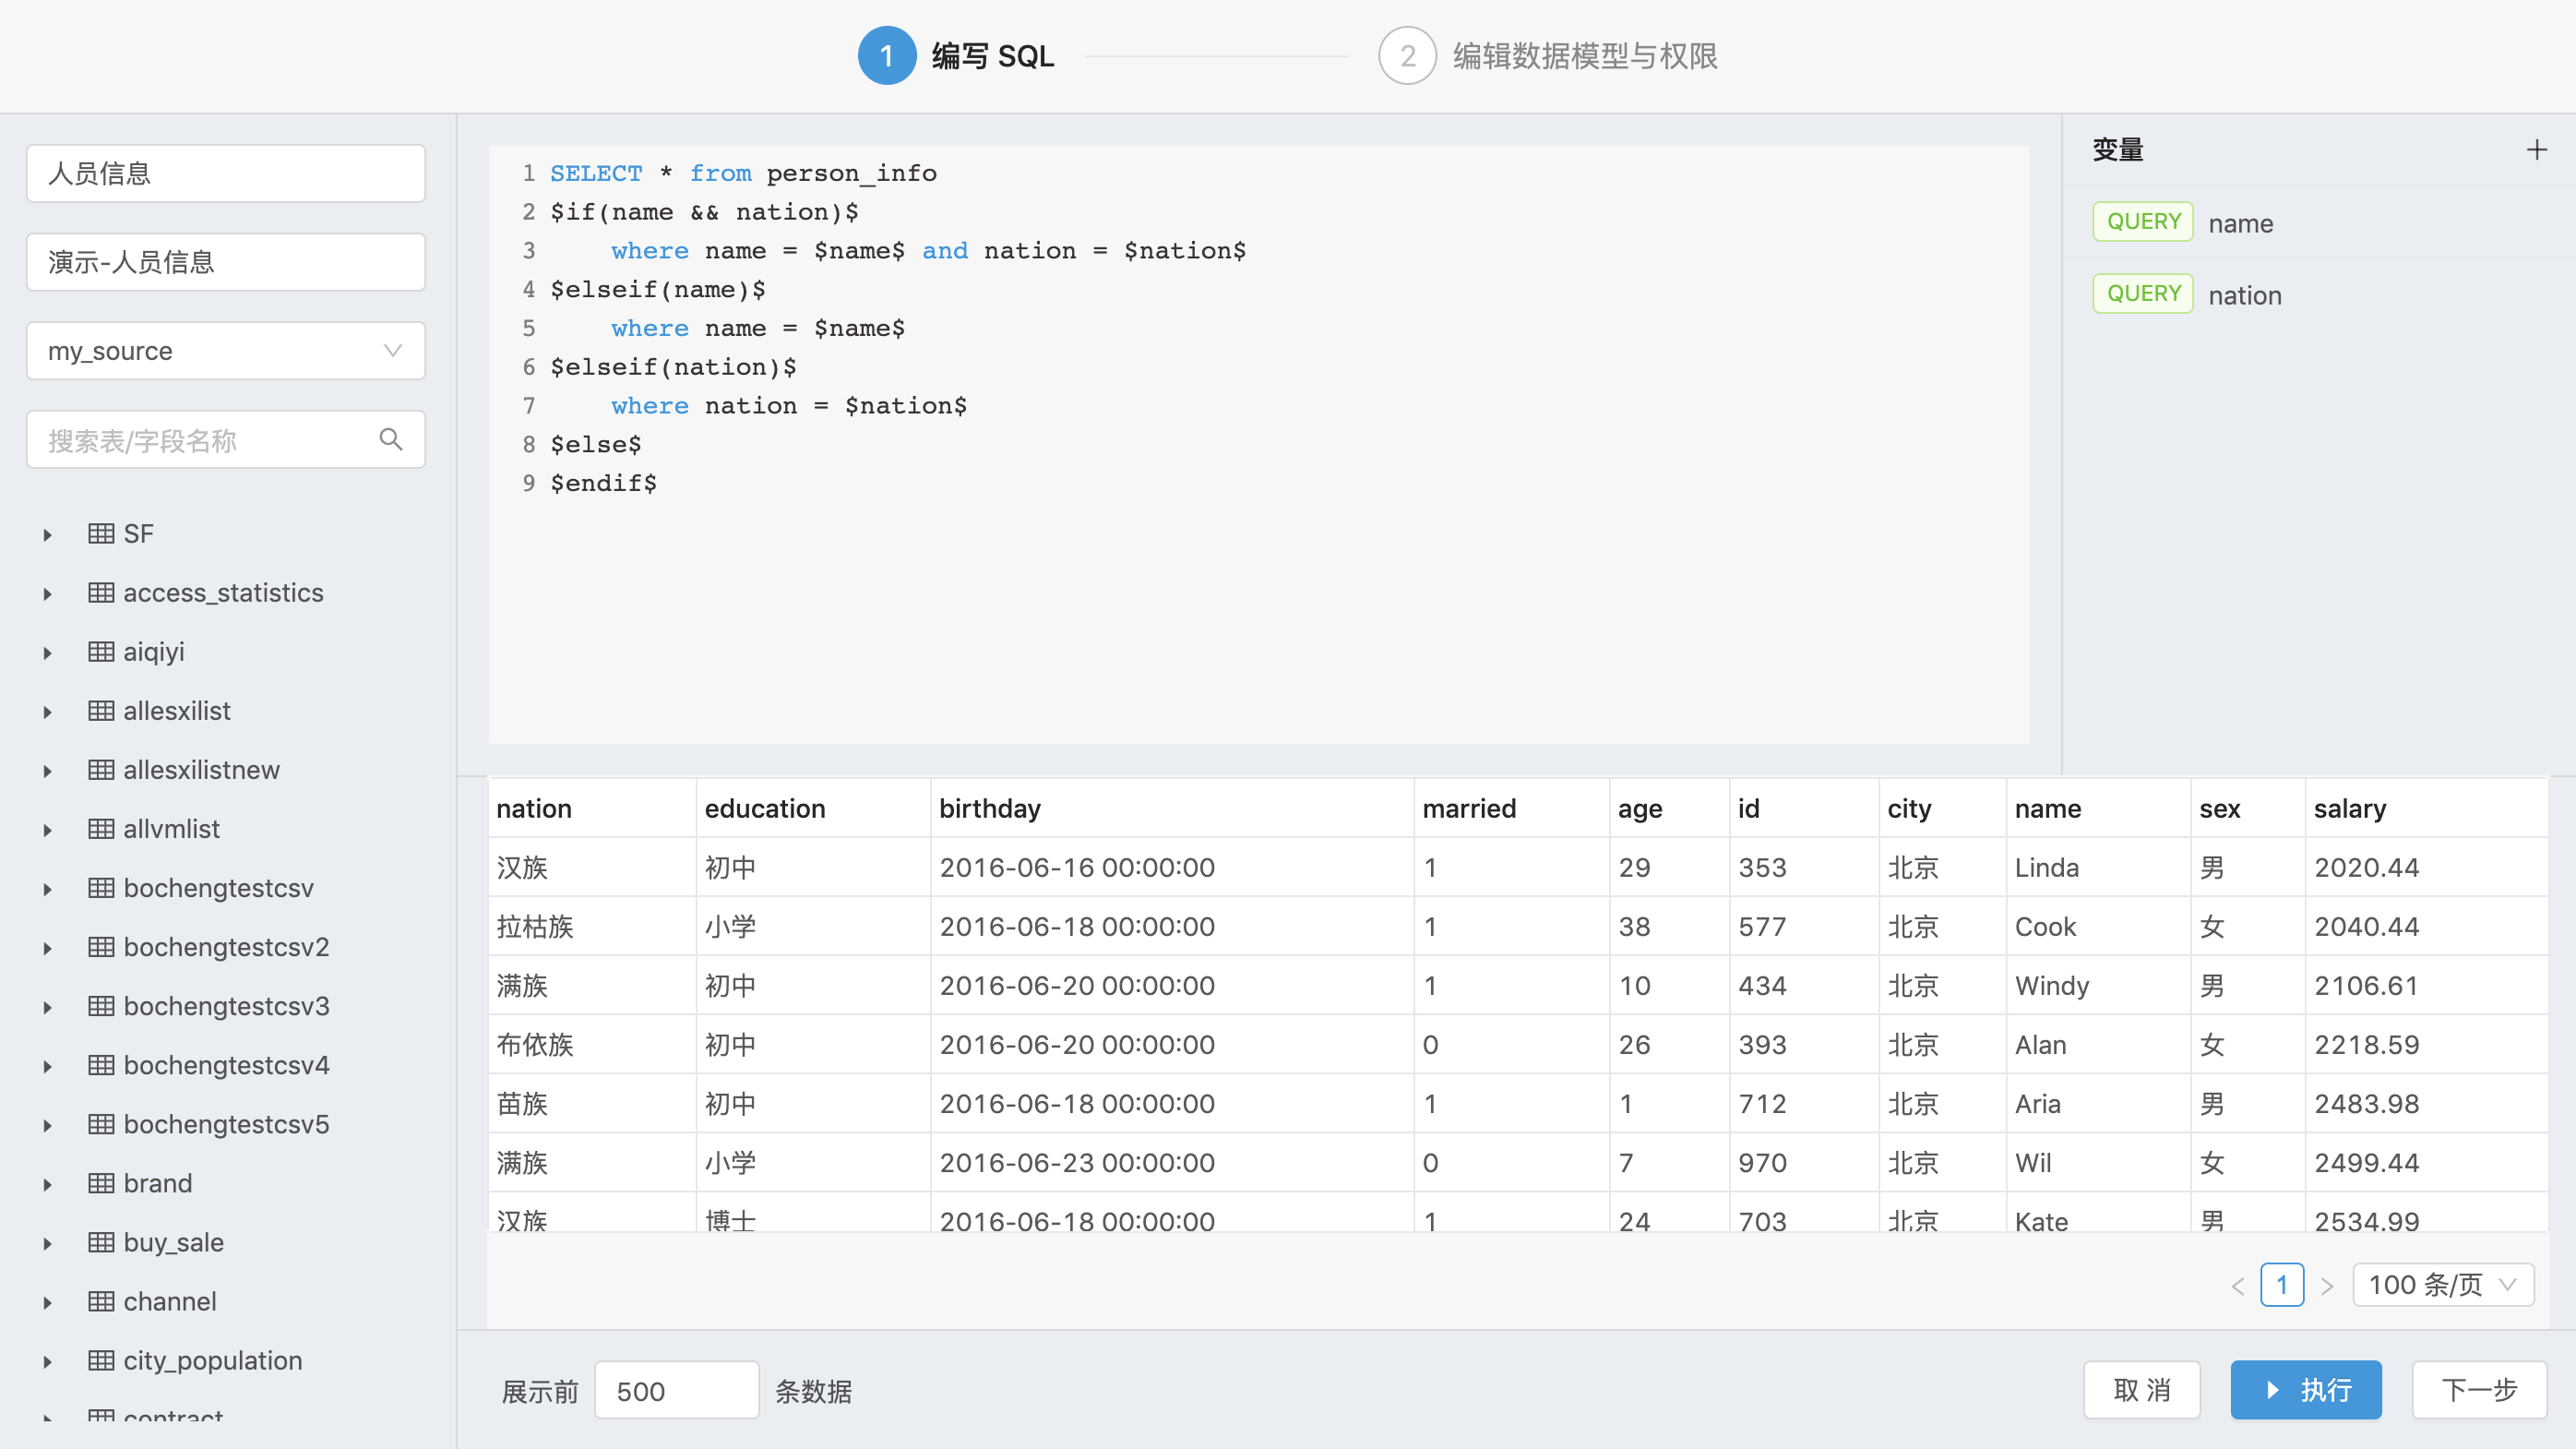Expand the access_statistics table node

pyautogui.click(x=47, y=593)
